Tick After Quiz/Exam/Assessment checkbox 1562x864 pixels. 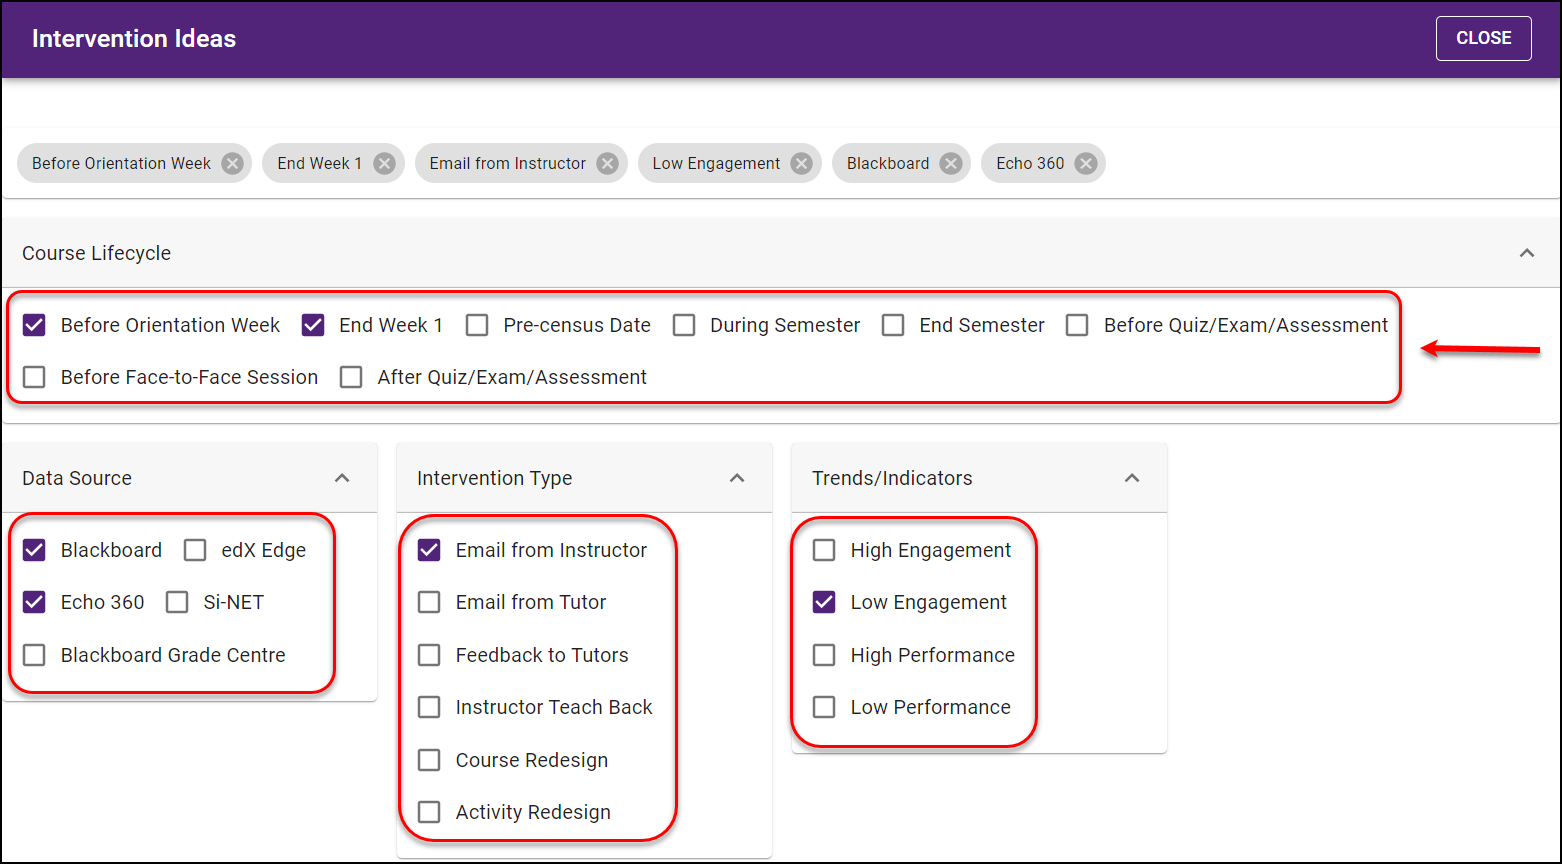351,377
